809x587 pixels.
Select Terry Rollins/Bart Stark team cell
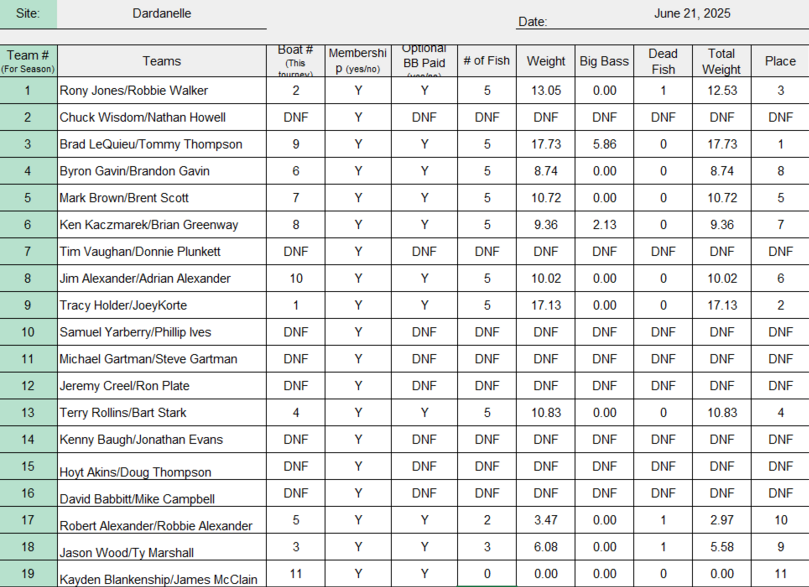click(161, 413)
